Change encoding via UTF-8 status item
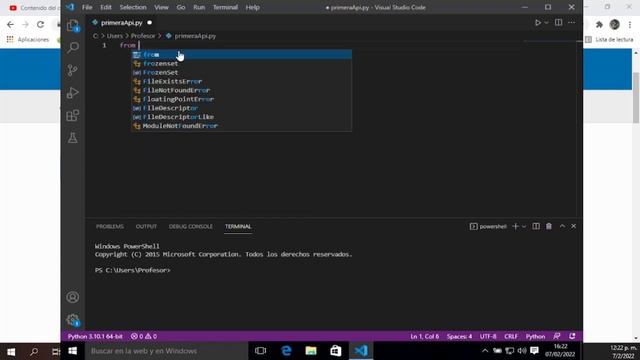Screen dimensions: 640x360 (488, 337)
